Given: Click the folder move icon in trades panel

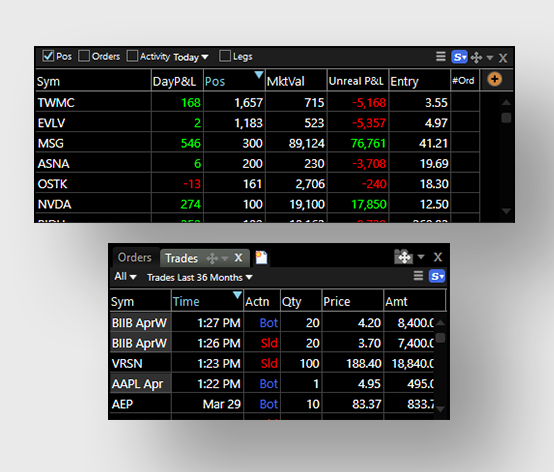Looking at the screenshot, I should (403, 256).
